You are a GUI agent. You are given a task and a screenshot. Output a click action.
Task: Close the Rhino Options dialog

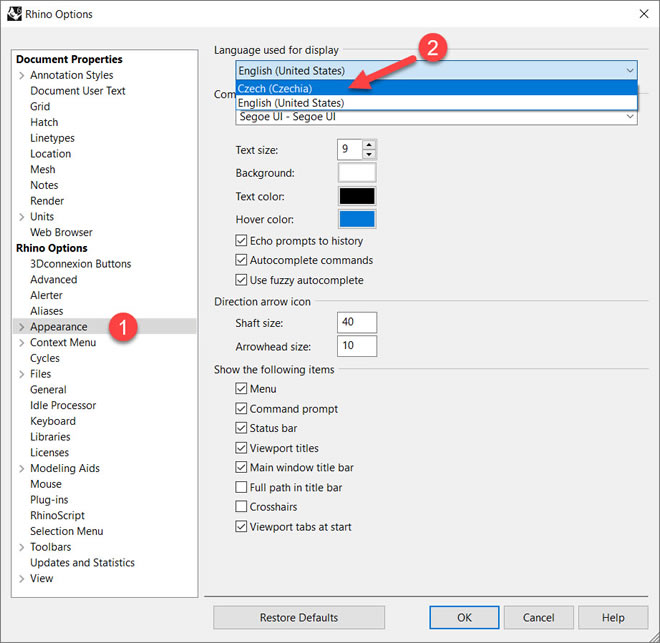(644, 14)
